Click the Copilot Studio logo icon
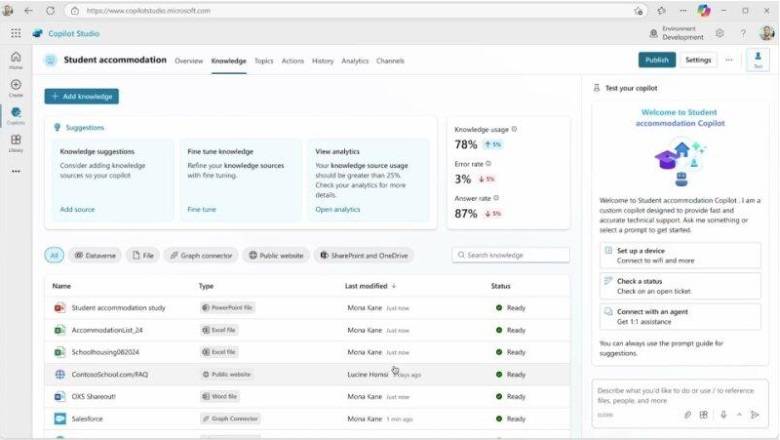780x440 pixels. pyautogui.click(x=38, y=33)
